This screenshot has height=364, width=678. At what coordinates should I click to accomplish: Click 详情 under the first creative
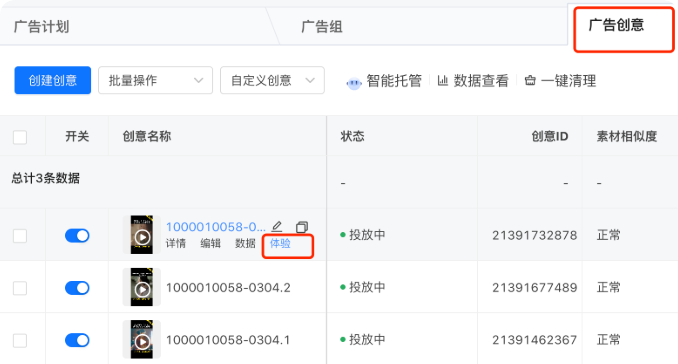(x=176, y=243)
